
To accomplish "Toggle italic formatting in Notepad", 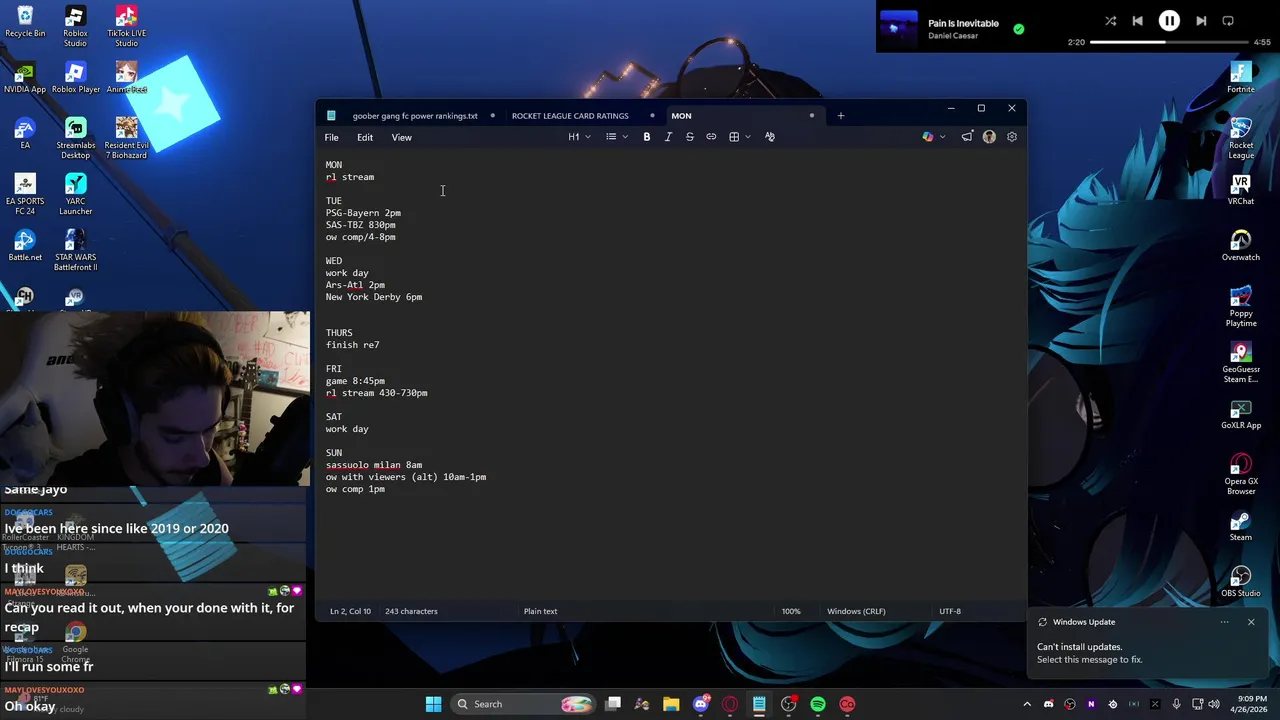I will (668, 137).
